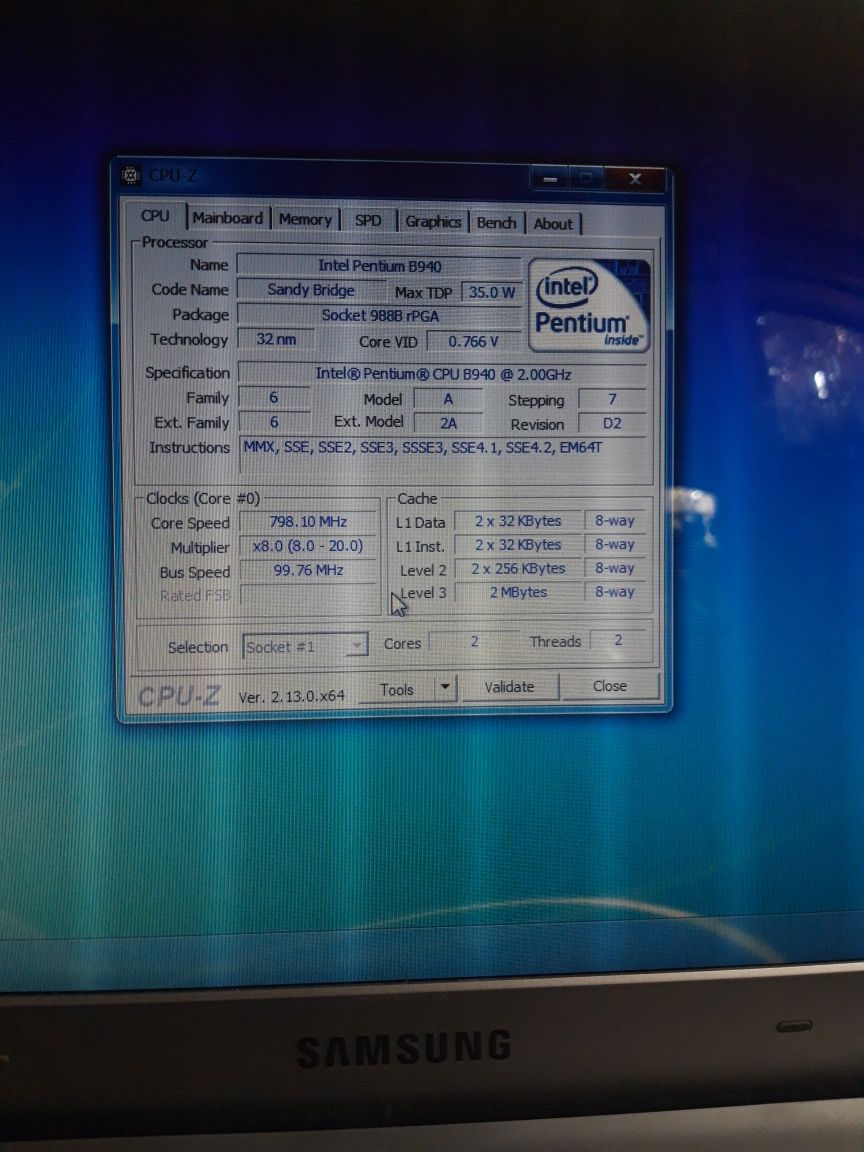
Task: Open the Socket #1 selection dropdown
Action: tap(305, 647)
